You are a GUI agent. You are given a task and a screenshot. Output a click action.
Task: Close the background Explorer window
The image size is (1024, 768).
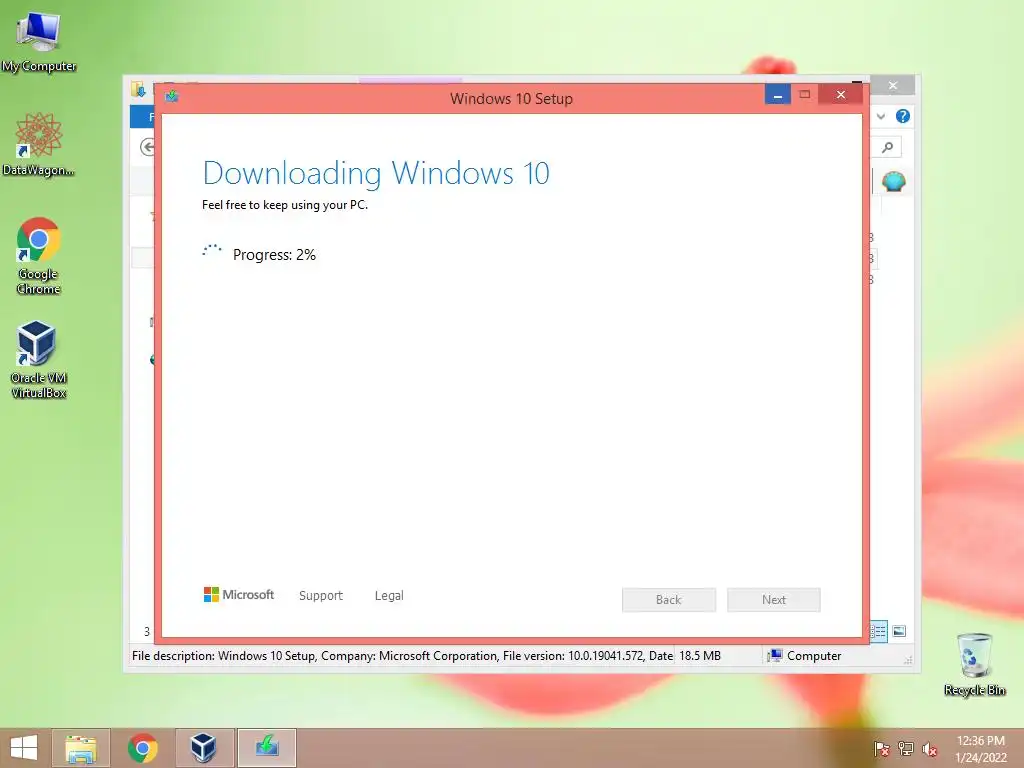click(893, 86)
